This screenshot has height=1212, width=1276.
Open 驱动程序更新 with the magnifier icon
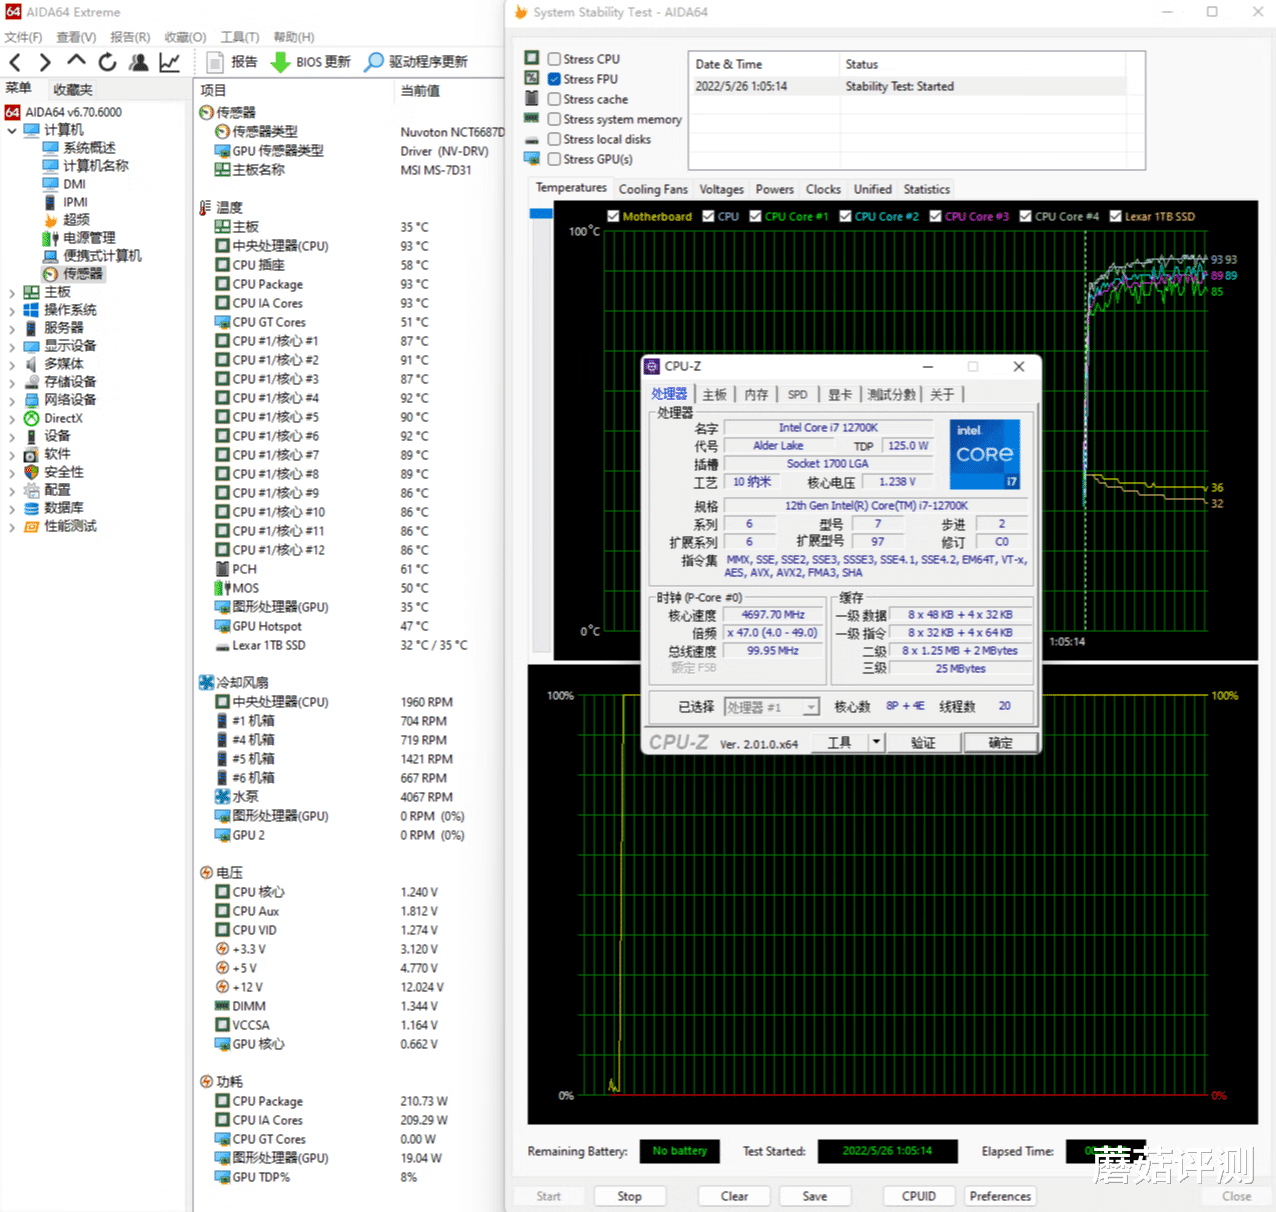374,62
